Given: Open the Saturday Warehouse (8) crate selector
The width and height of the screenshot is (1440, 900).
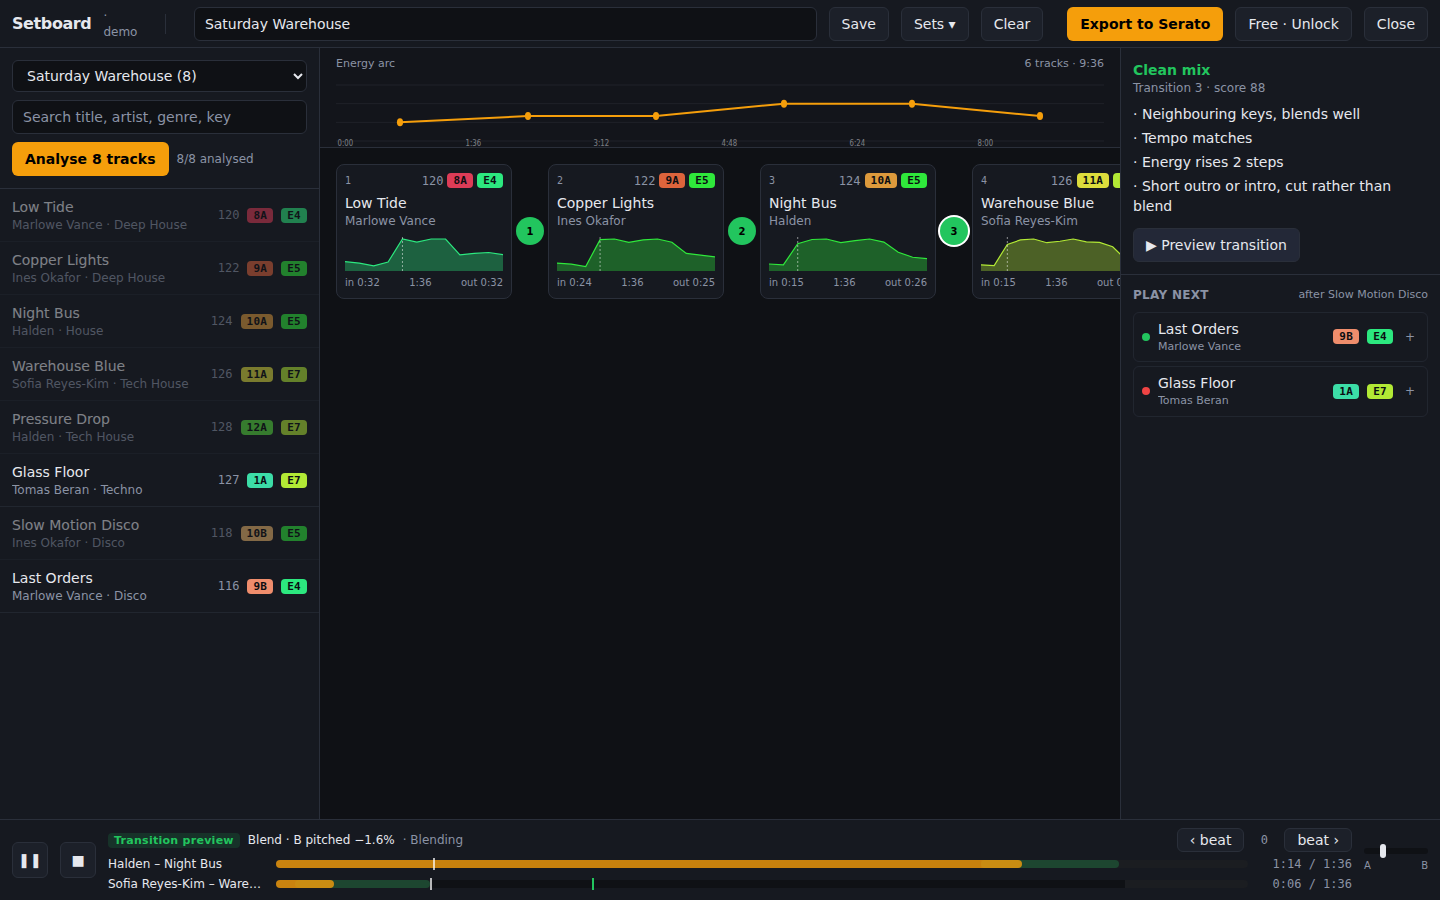Looking at the screenshot, I should 159,76.
